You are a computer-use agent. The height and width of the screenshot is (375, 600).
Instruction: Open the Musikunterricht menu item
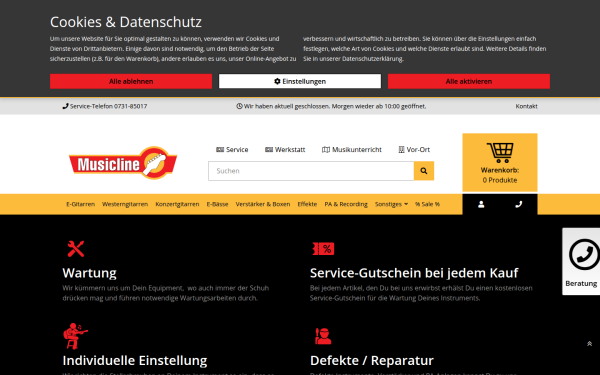[352, 150]
